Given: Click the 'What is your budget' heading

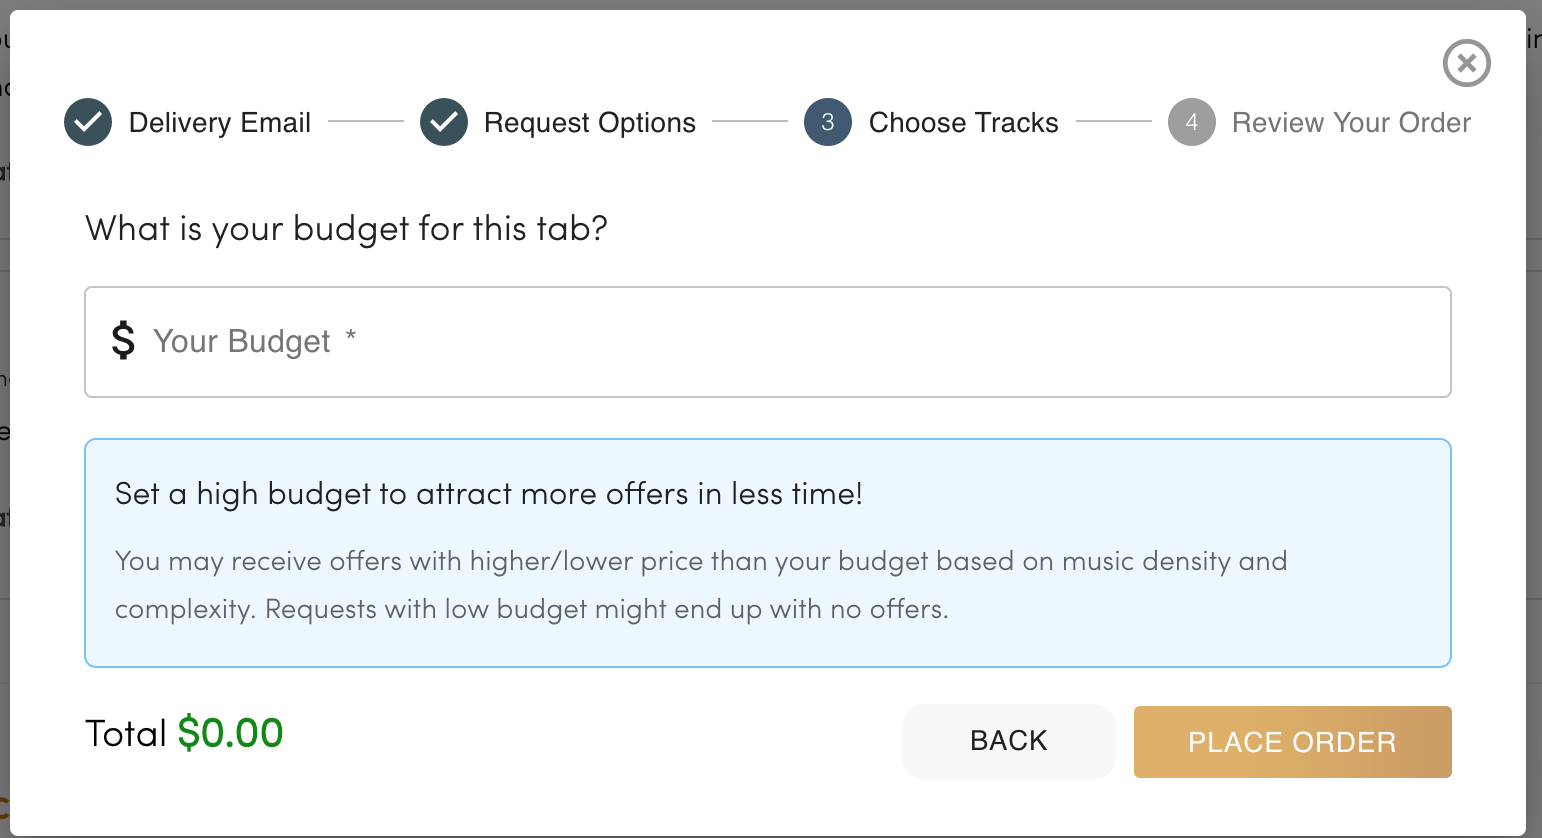Looking at the screenshot, I should [x=347, y=229].
